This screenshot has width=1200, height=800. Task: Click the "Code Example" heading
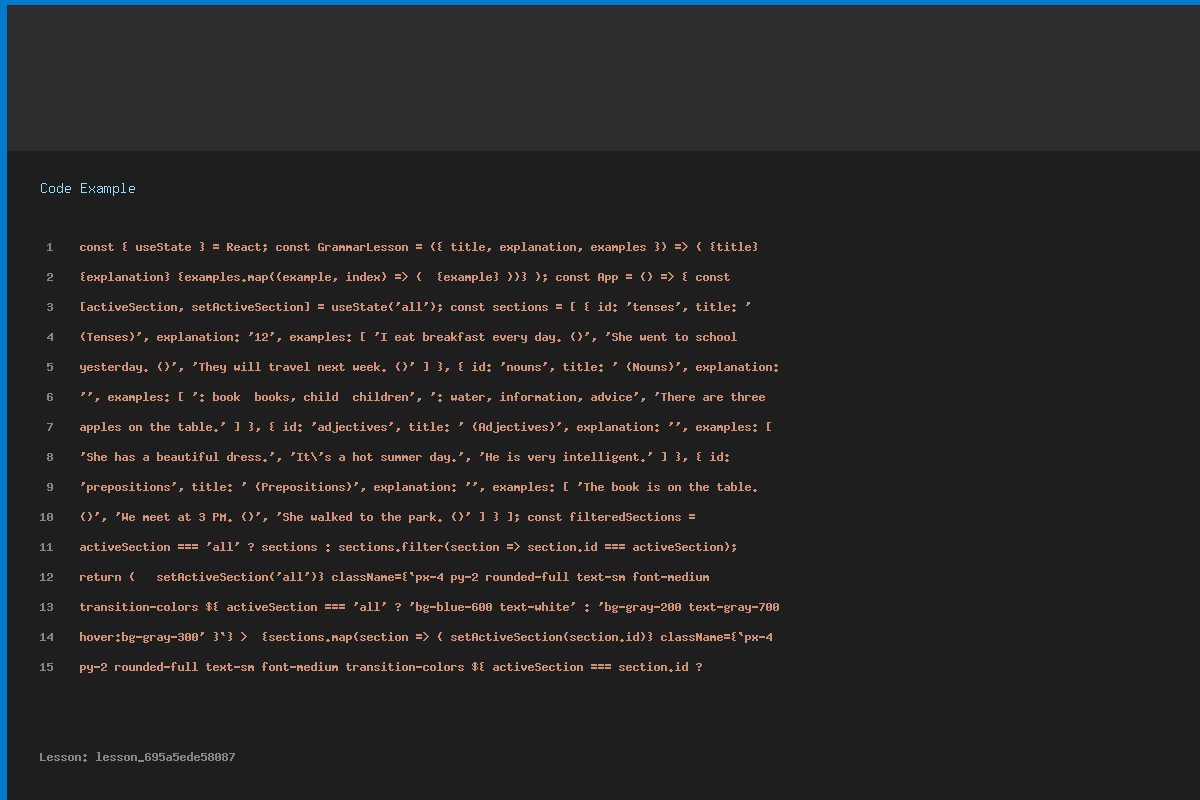[88, 188]
